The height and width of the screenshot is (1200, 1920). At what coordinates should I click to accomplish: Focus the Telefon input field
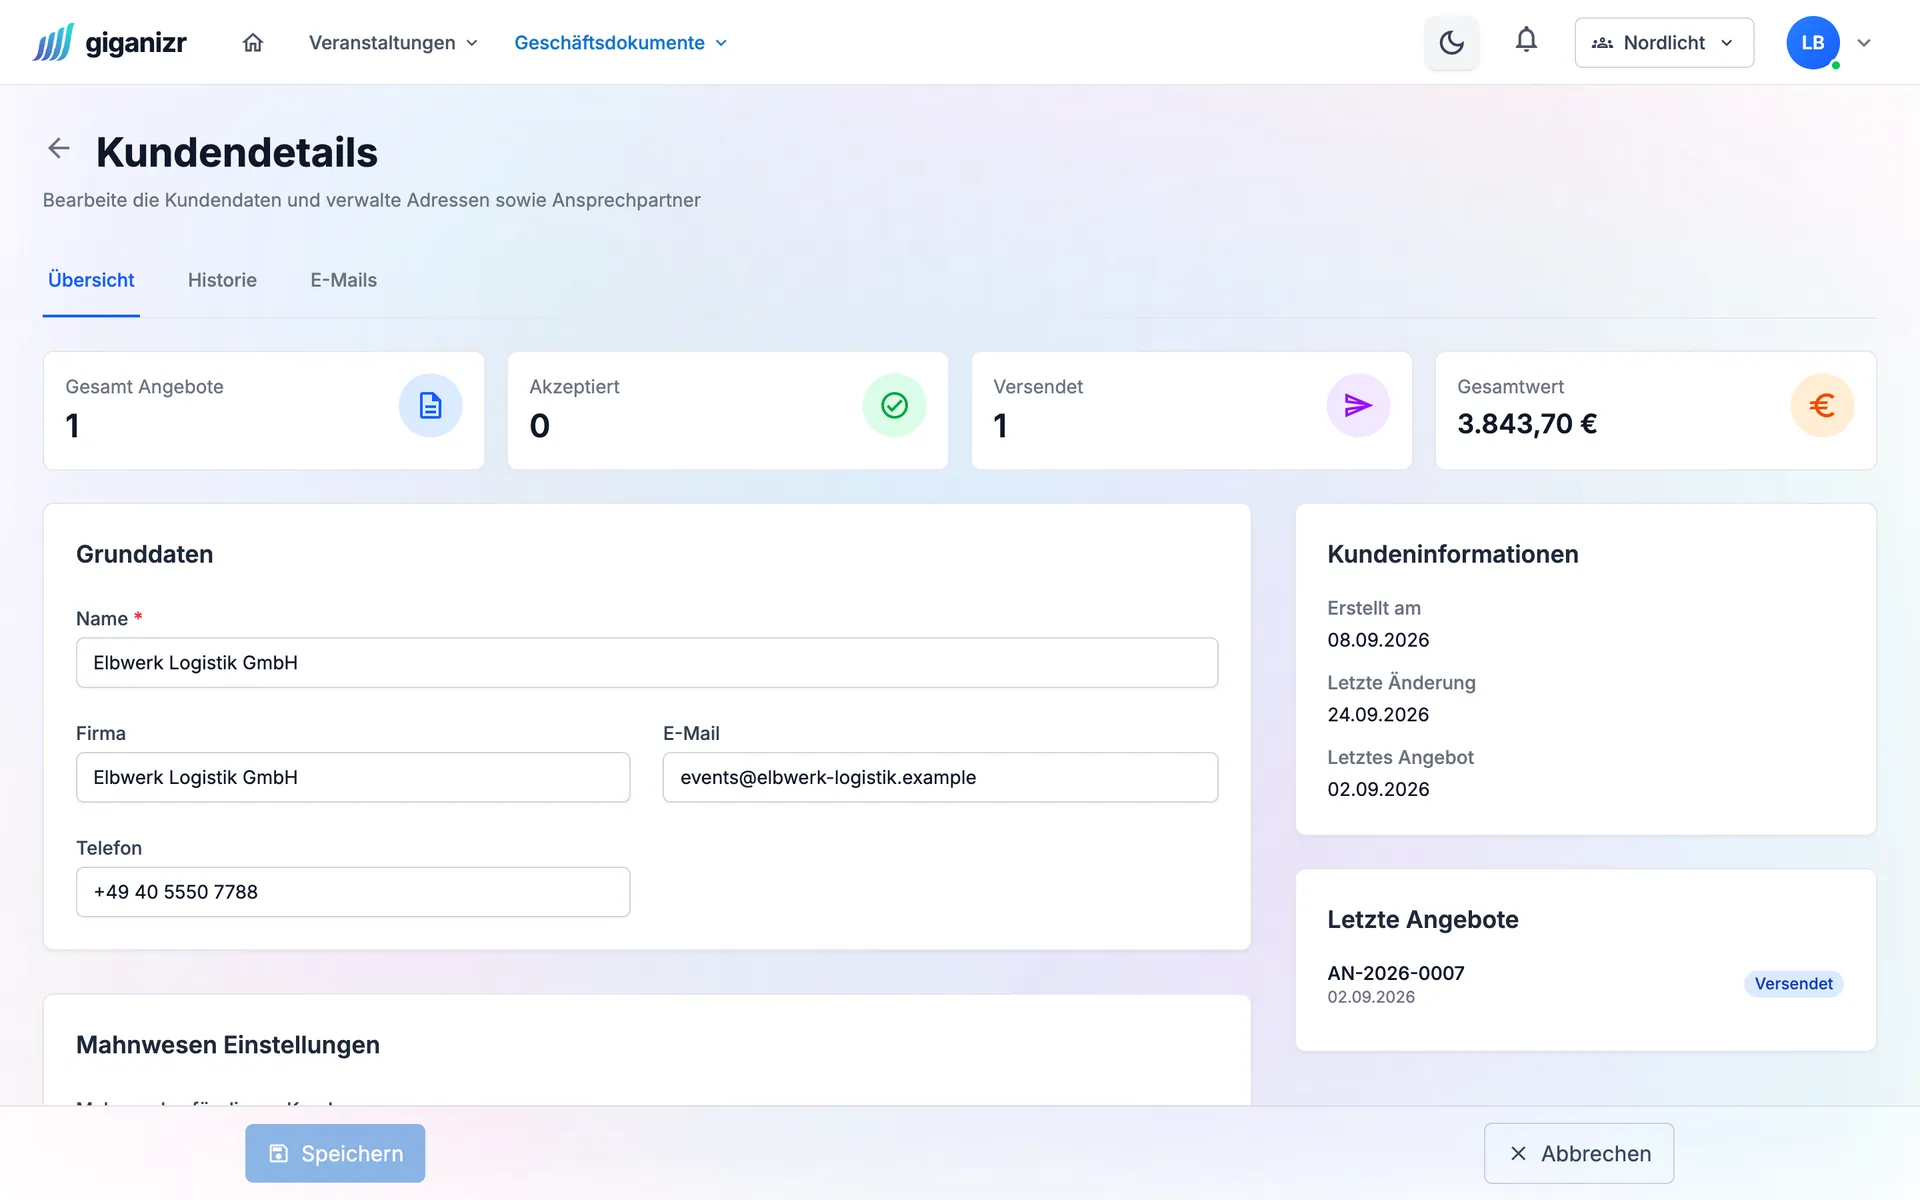[353, 892]
